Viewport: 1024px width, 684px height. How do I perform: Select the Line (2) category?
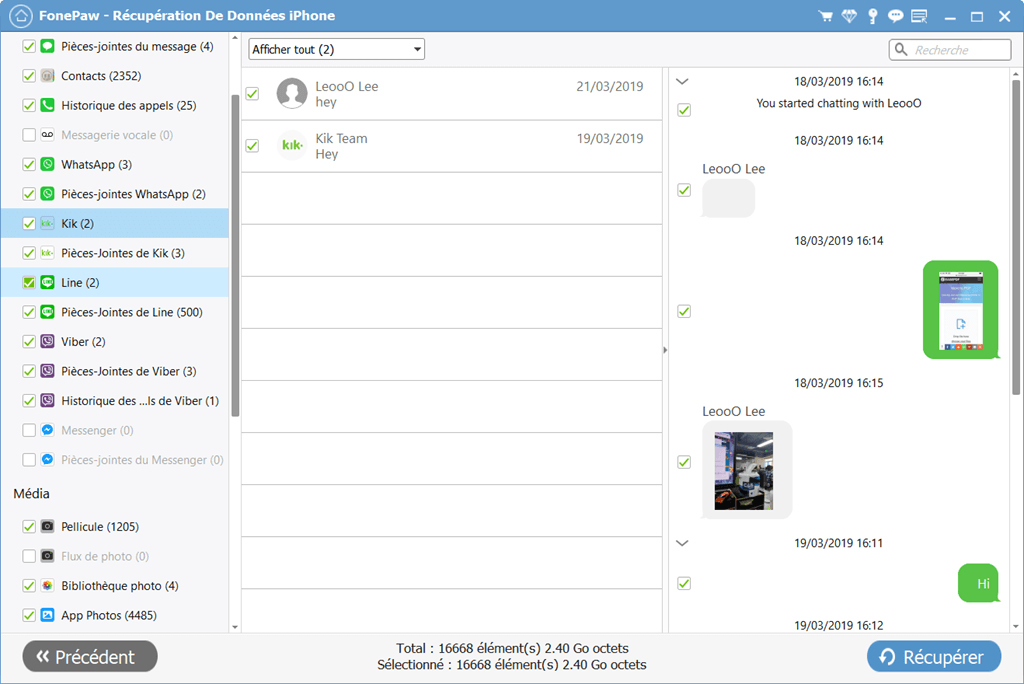115,282
